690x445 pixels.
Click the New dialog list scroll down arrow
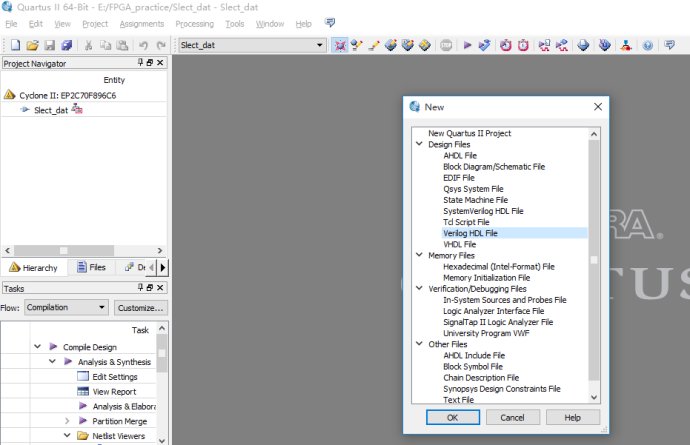594,397
